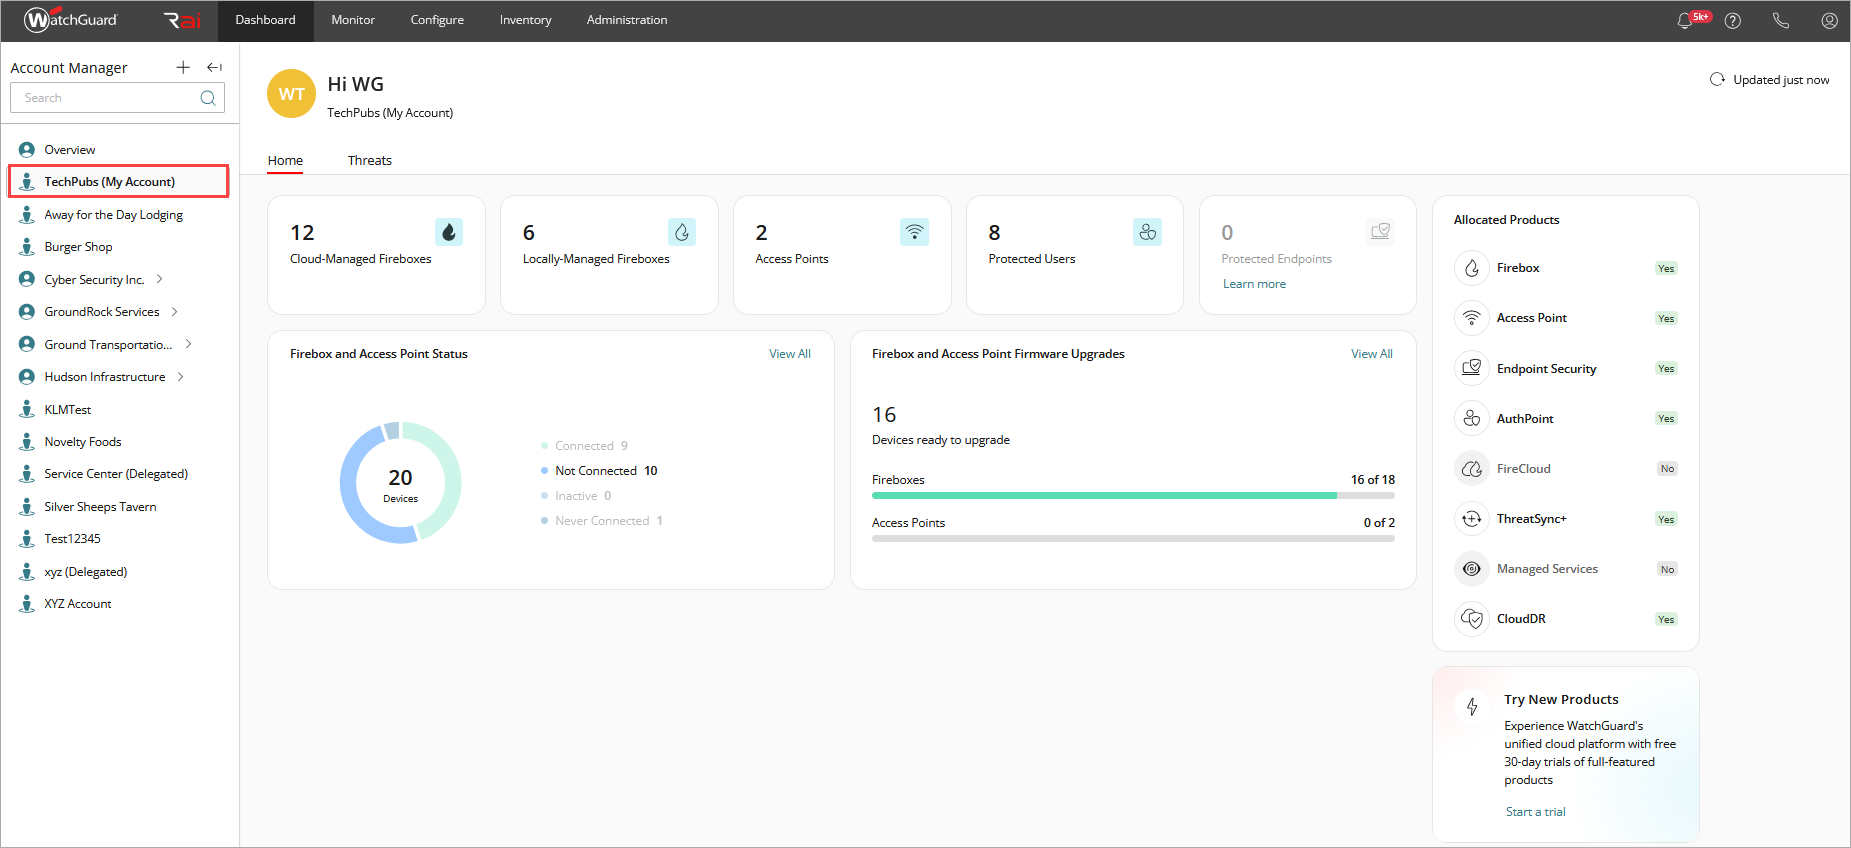Click the plus icon in Account Manager
Viewport: 1851px width, 848px height.
pyautogui.click(x=183, y=67)
